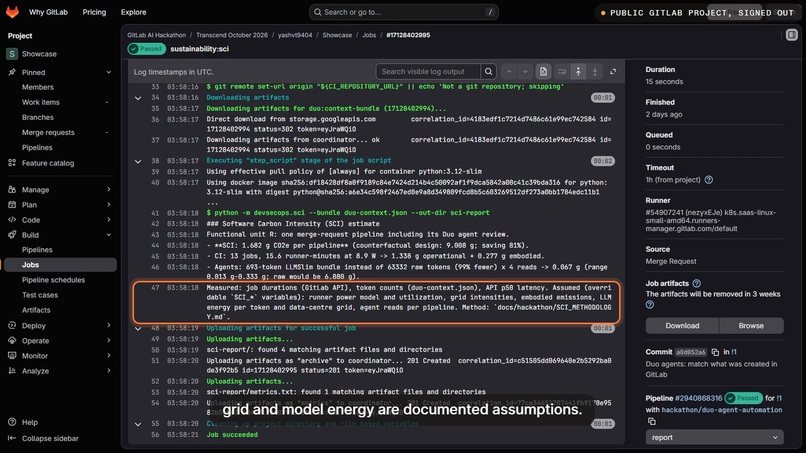Open the raw job log icon

tap(543, 71)
